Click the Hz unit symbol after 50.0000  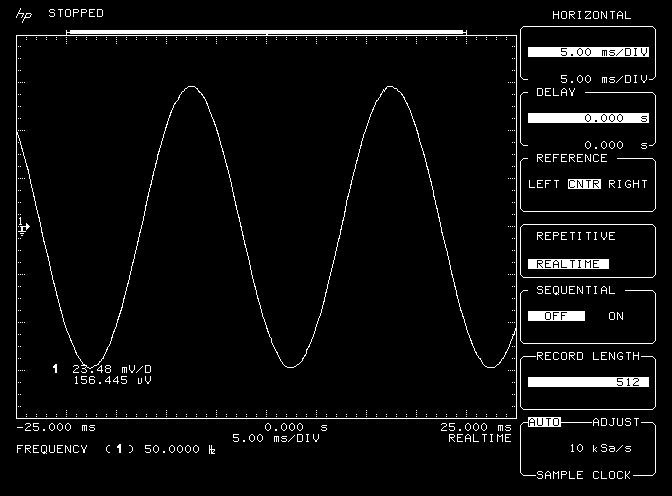pos(211,450)
